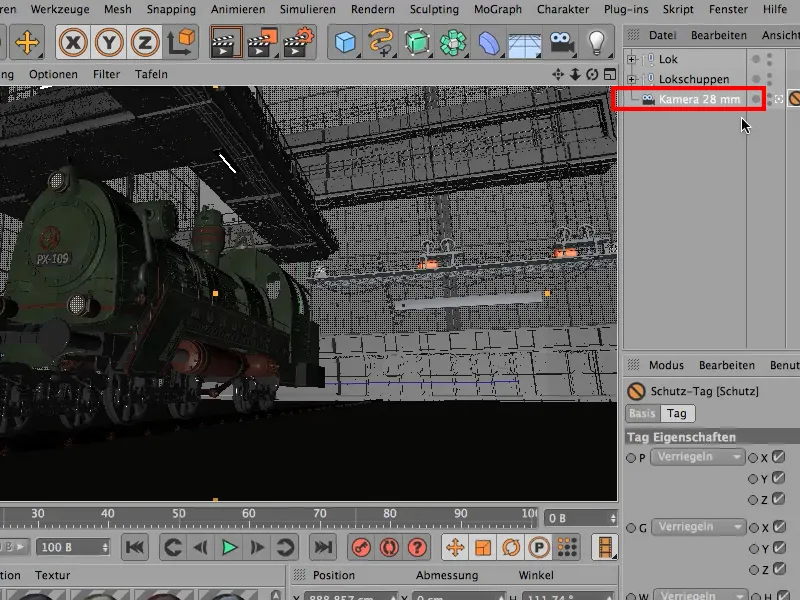This screenshot has width=800, height=600.
Task: Toggle the Y checkbox under the P lock
Action: coord(778,478)
